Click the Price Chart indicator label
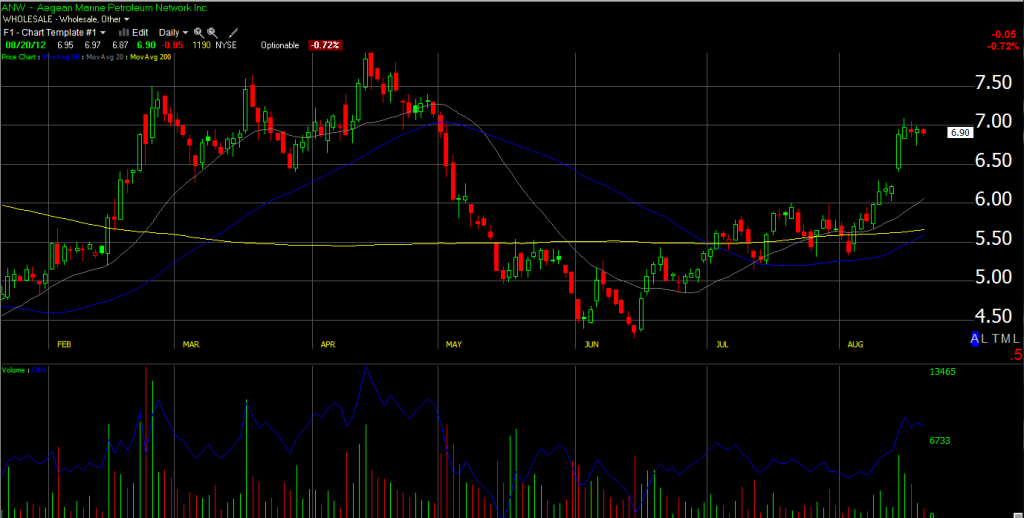This screenshot has width=1024, height=518. point(20,58)
